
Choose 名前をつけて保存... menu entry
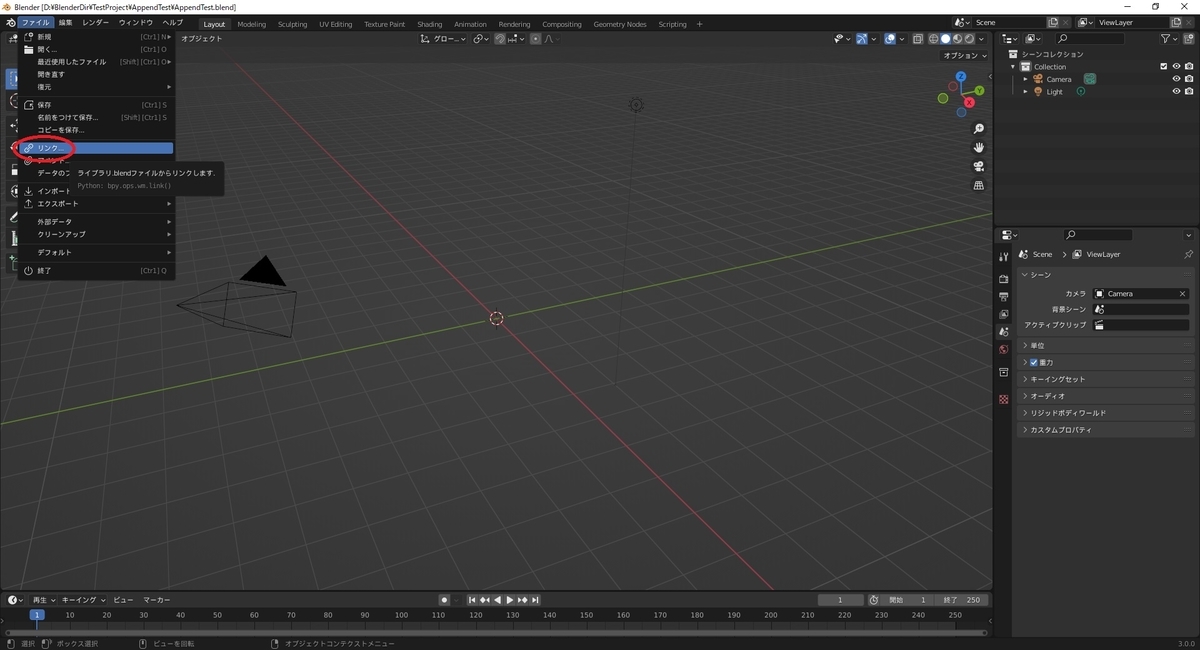click(96, 117)
